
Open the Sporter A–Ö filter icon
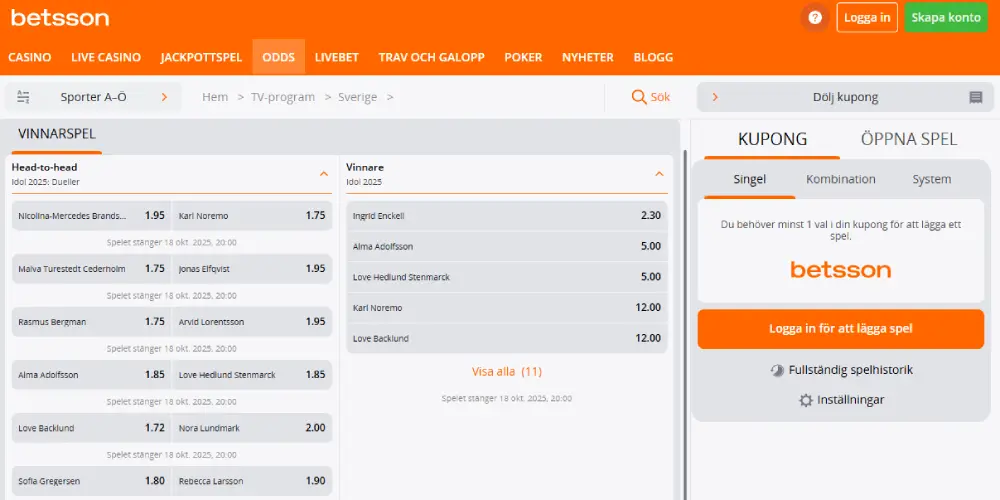tap(23, 97)
